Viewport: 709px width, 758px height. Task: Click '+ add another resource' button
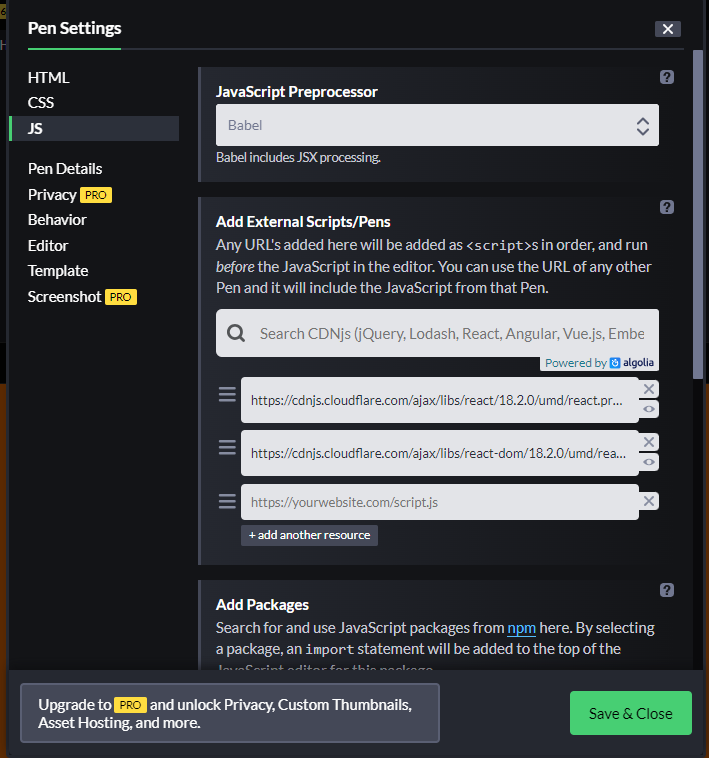(x=309, y=535)
